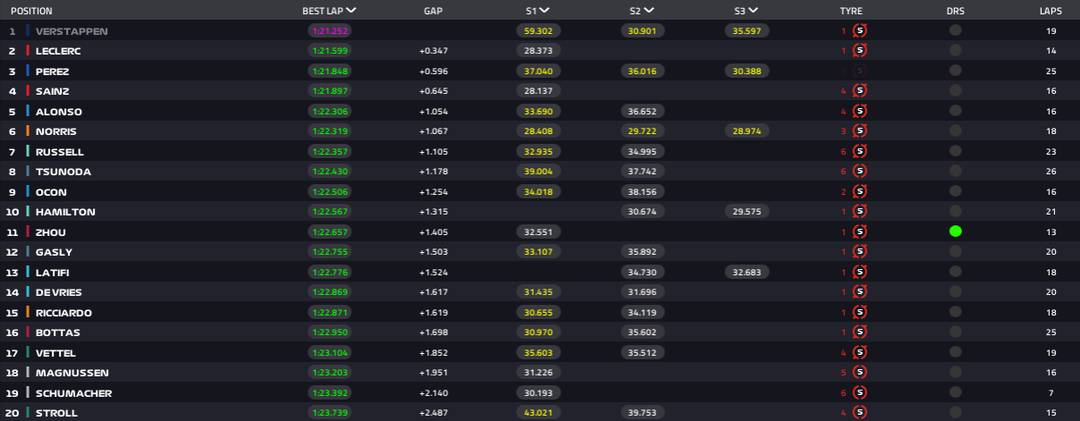Click Perez's S2 time 36.016
This screenshot has height=421, width=1080.
coord(643,71)
